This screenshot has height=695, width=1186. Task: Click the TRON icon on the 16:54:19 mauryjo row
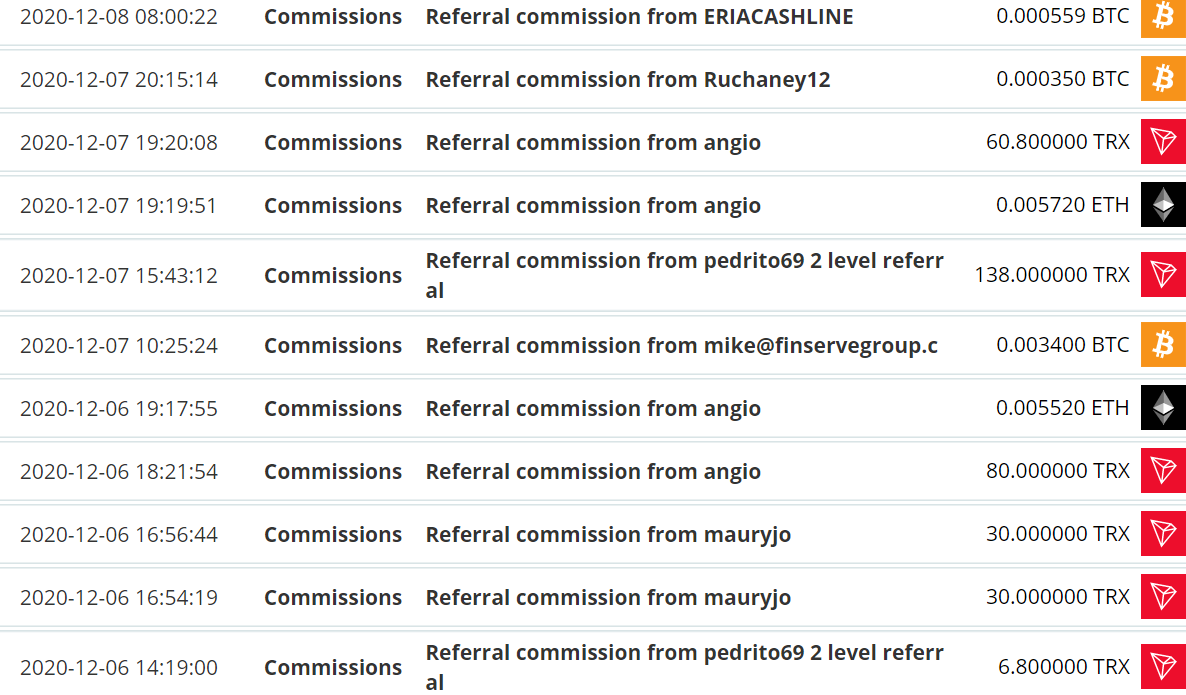(x=1163, y=596)
